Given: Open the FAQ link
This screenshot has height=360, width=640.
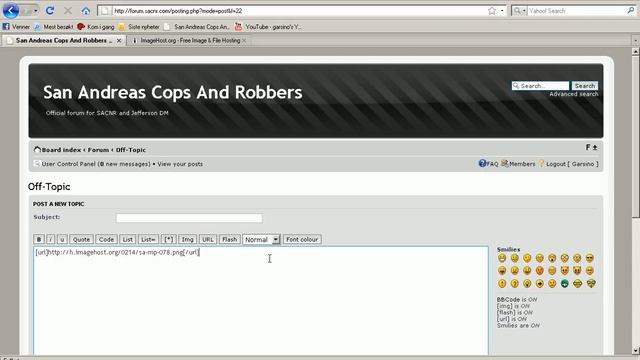Looking at the screenshot, I should pos(488,164).
